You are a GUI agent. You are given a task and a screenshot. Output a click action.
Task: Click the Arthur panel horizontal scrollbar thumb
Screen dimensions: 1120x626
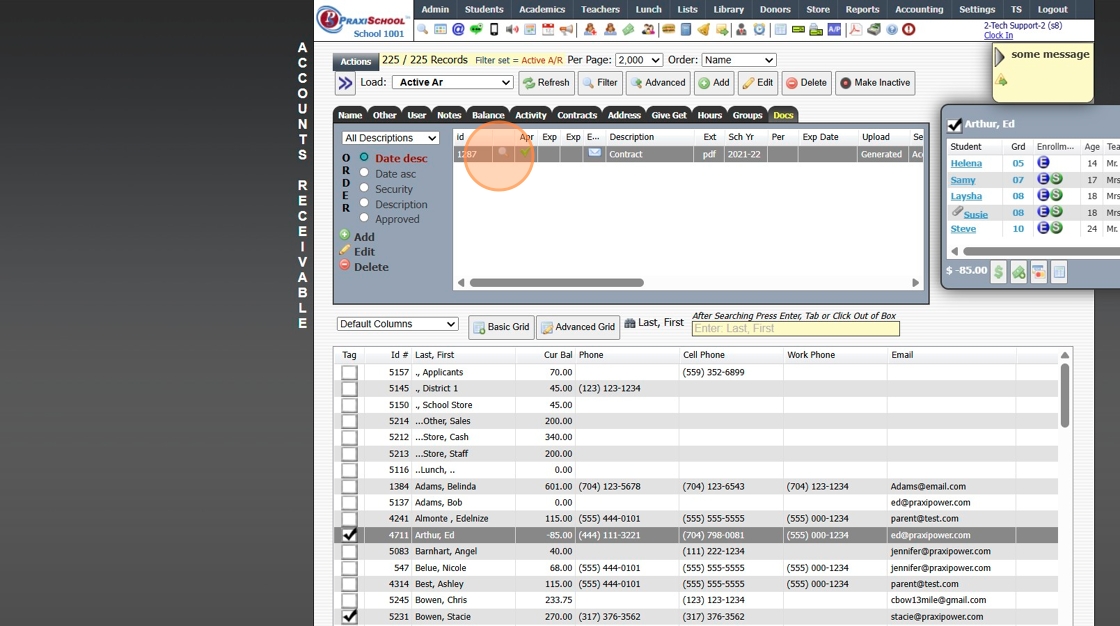1041,252
